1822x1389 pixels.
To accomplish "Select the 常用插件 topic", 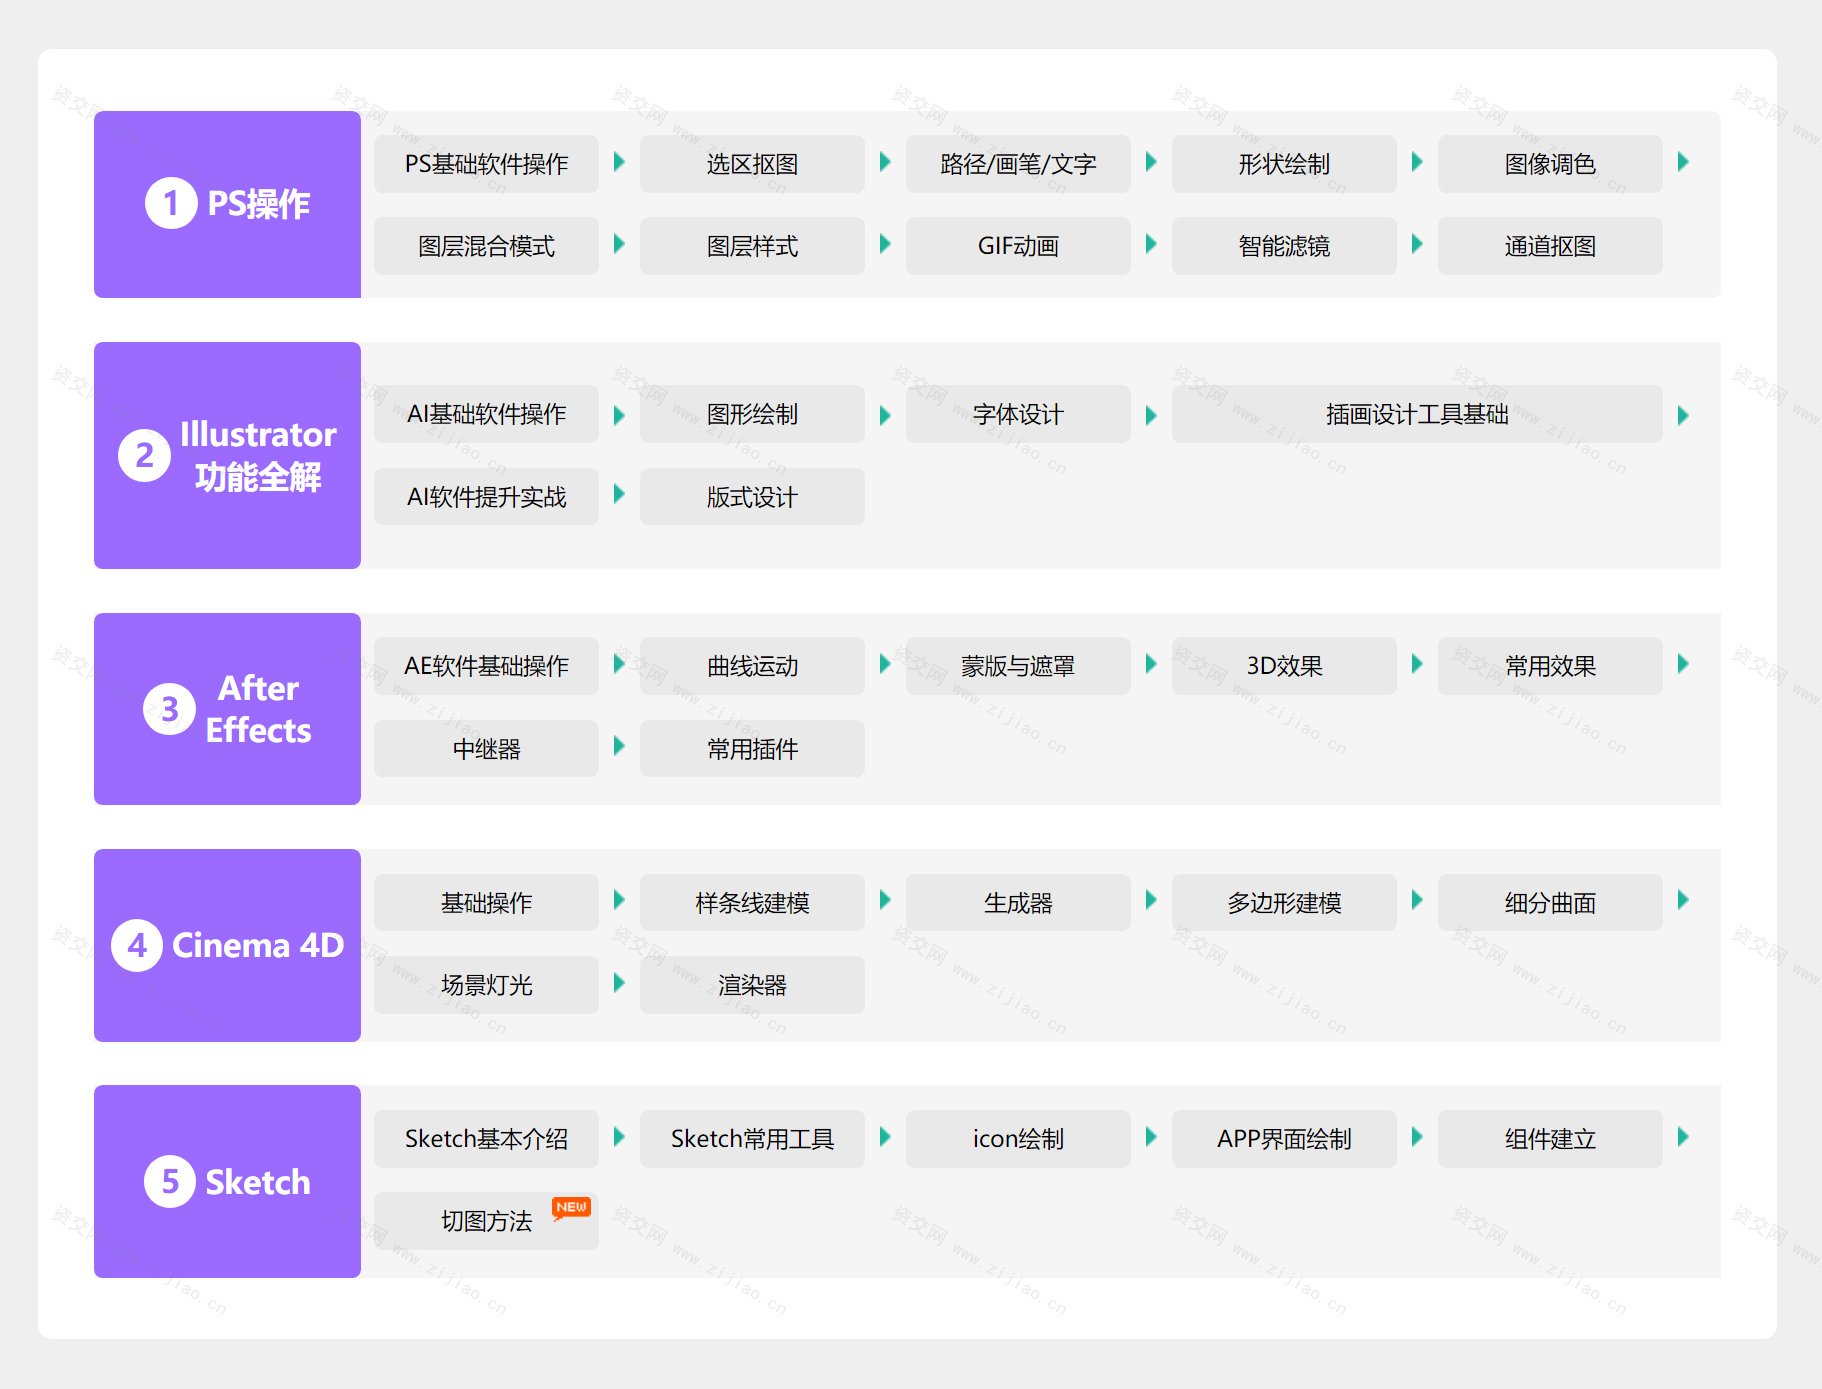I will coord(752,749).
